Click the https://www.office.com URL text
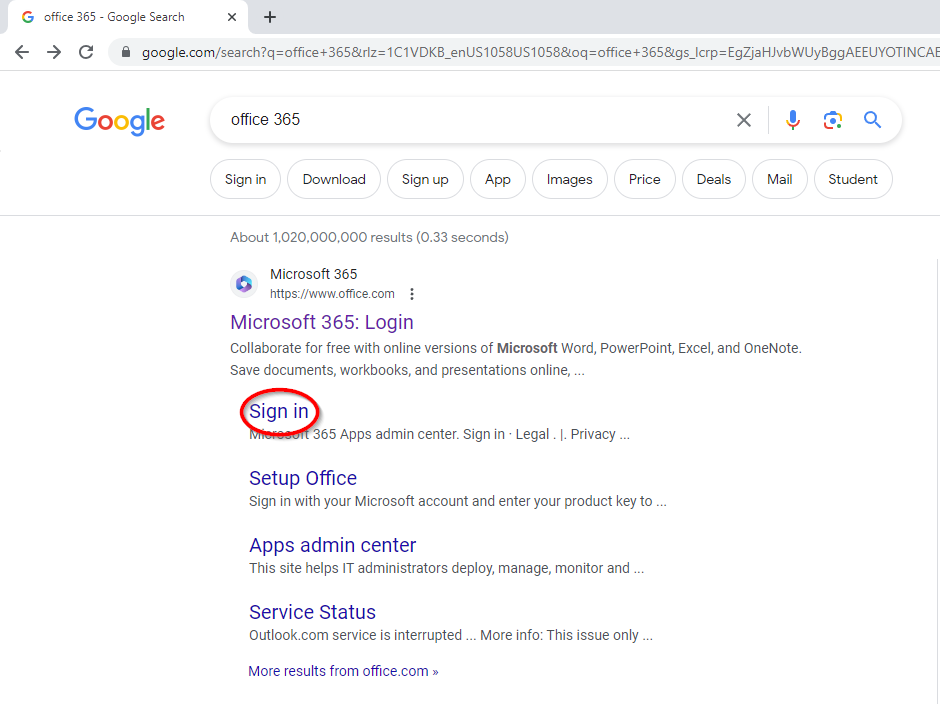 click(332, 294)
